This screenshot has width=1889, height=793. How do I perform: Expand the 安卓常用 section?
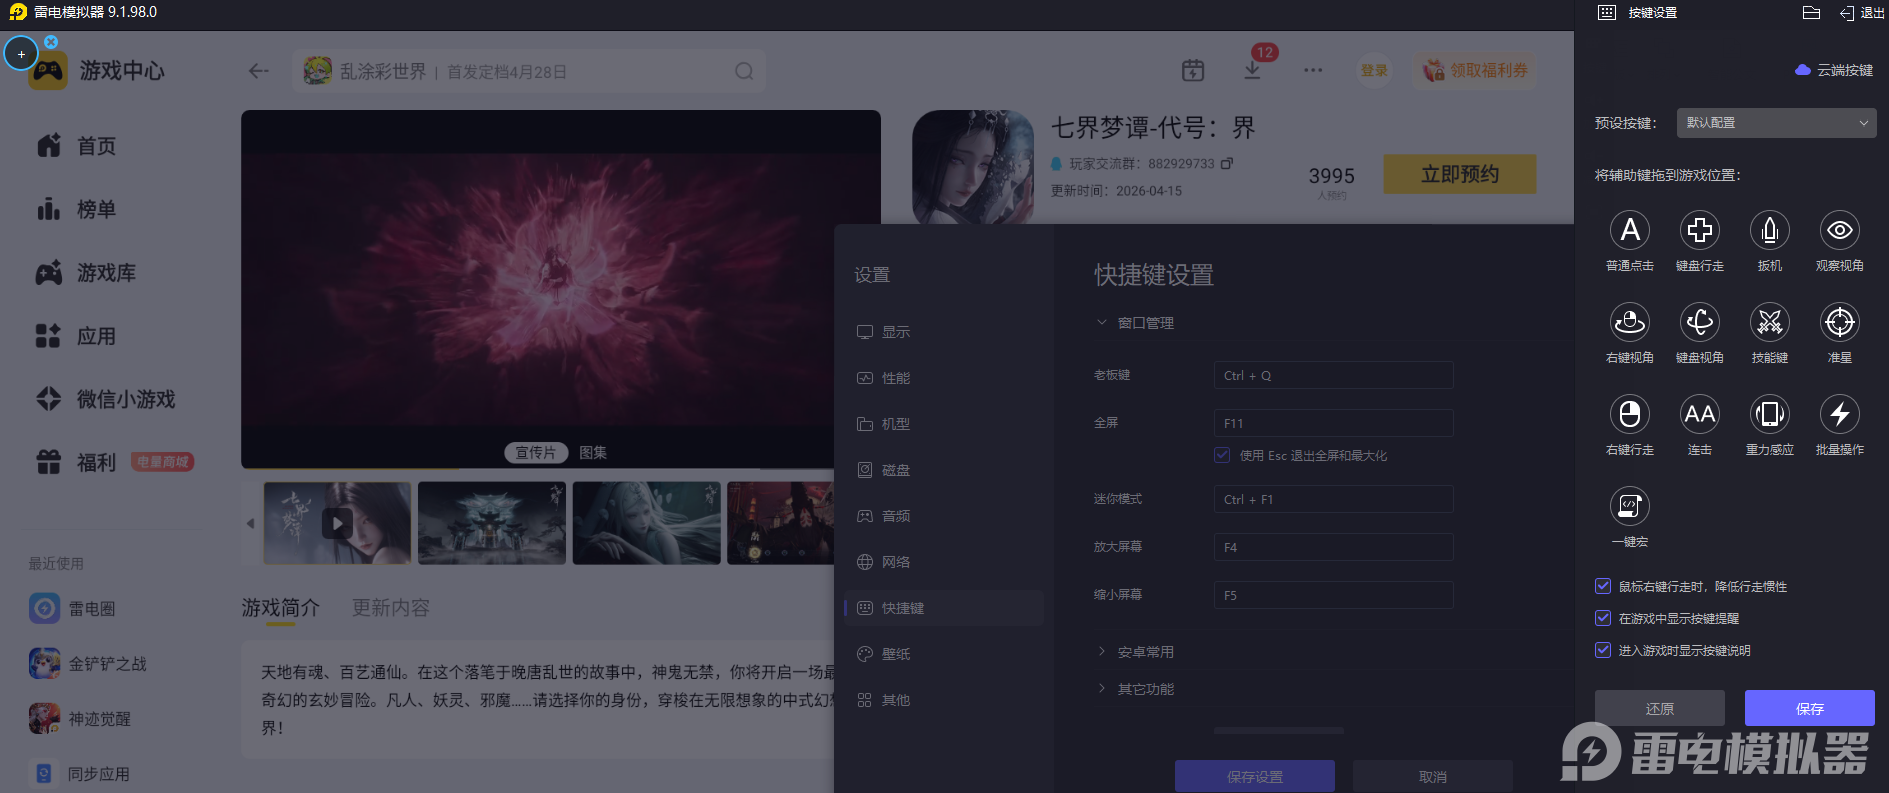(1145, 652)
